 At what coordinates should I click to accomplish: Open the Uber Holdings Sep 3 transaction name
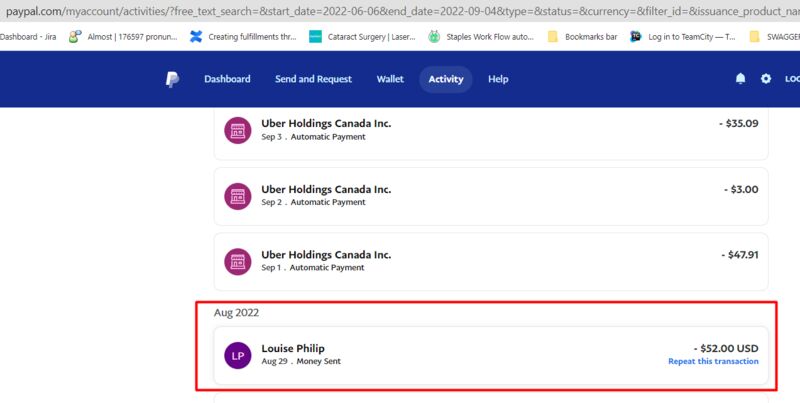[326, 123]
